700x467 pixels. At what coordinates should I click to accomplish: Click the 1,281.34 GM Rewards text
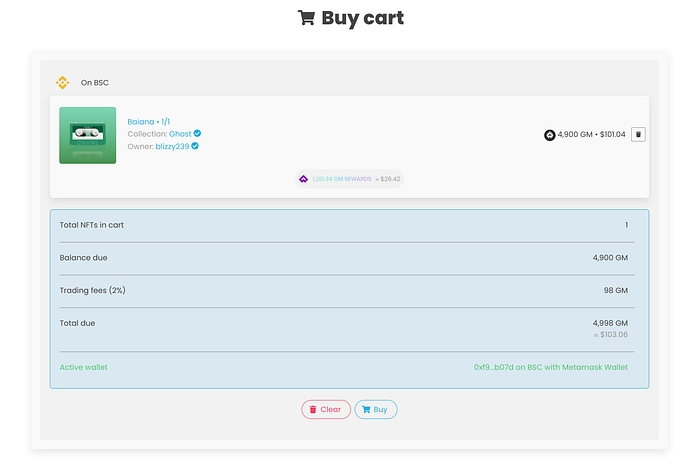341,179
